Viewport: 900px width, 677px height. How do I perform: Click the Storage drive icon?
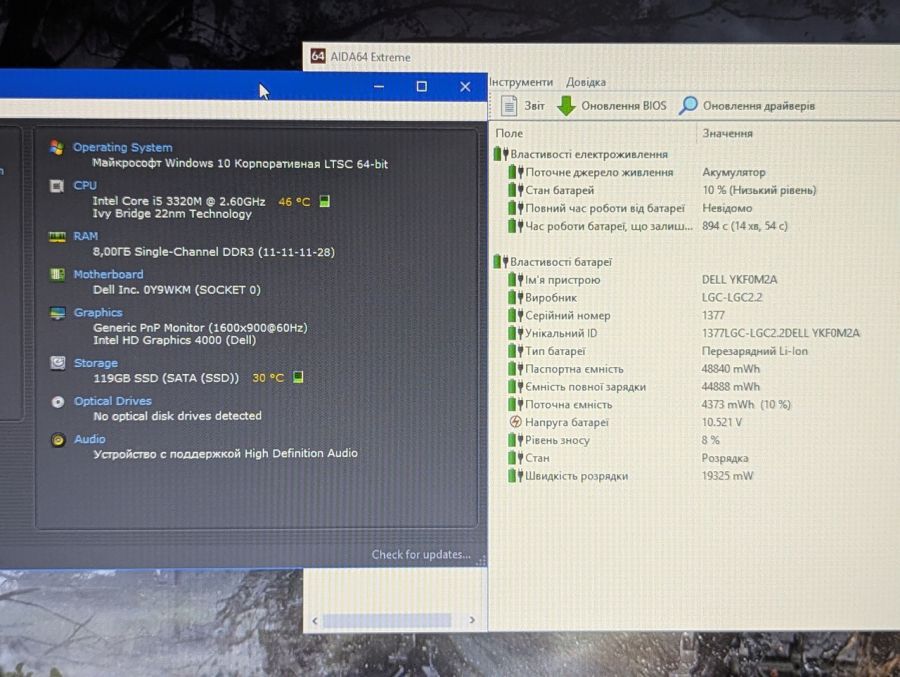(57, 363)
